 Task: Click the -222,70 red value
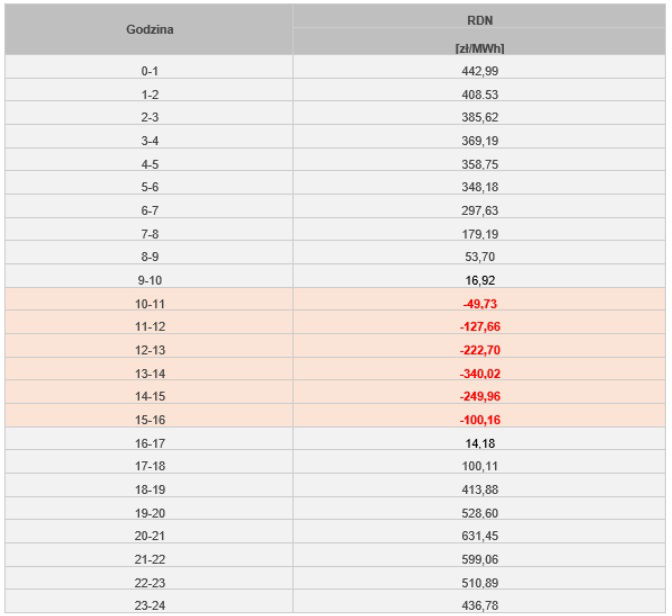(x=483, y=349)
